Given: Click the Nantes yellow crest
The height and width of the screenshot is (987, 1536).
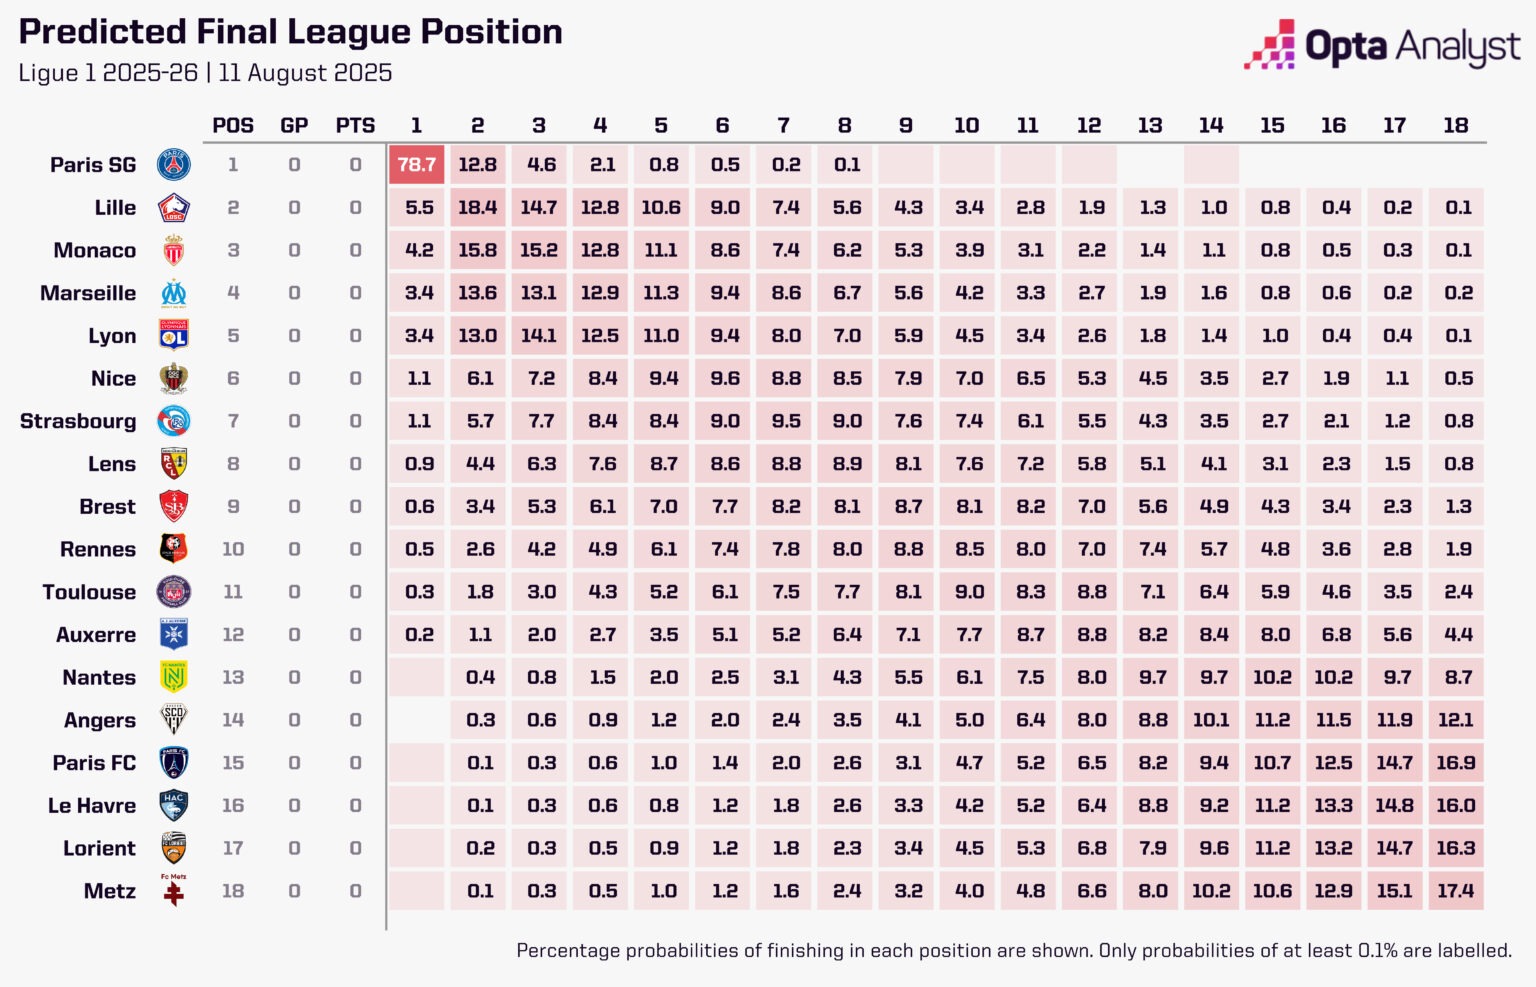Looking at the screenshot, I should point(174,677).
